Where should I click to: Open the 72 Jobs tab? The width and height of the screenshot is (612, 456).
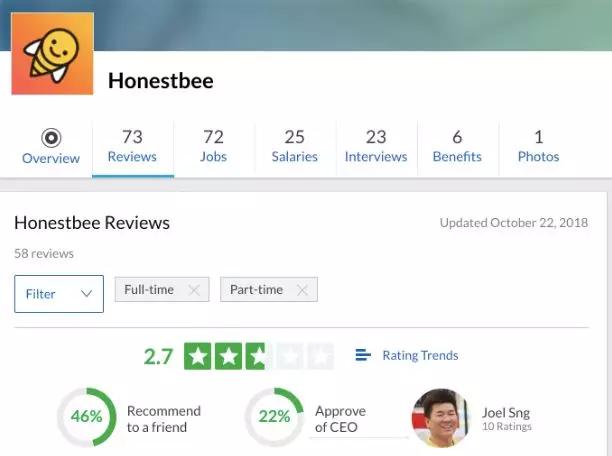click(213, 148)
